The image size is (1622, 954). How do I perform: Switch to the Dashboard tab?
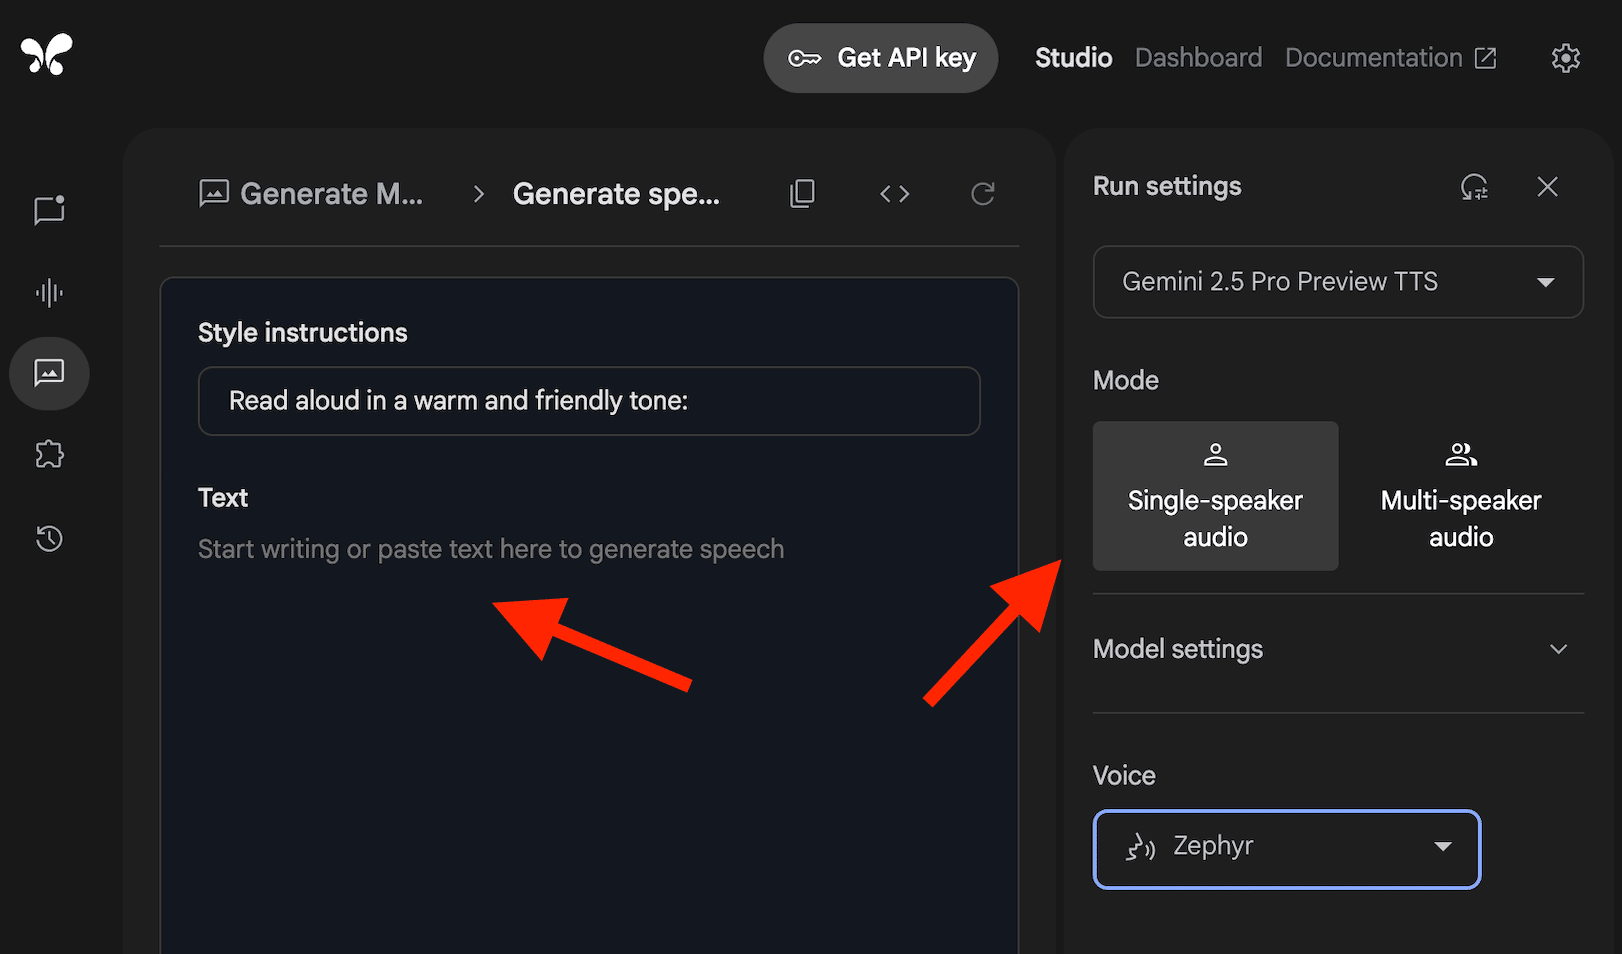(1198, 58)
